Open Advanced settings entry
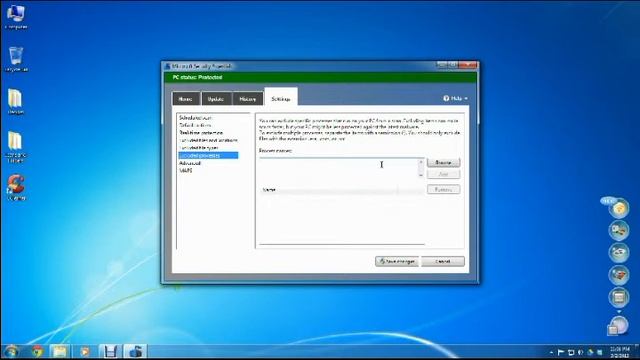This screenshot has height=360, width=640. 190,163
